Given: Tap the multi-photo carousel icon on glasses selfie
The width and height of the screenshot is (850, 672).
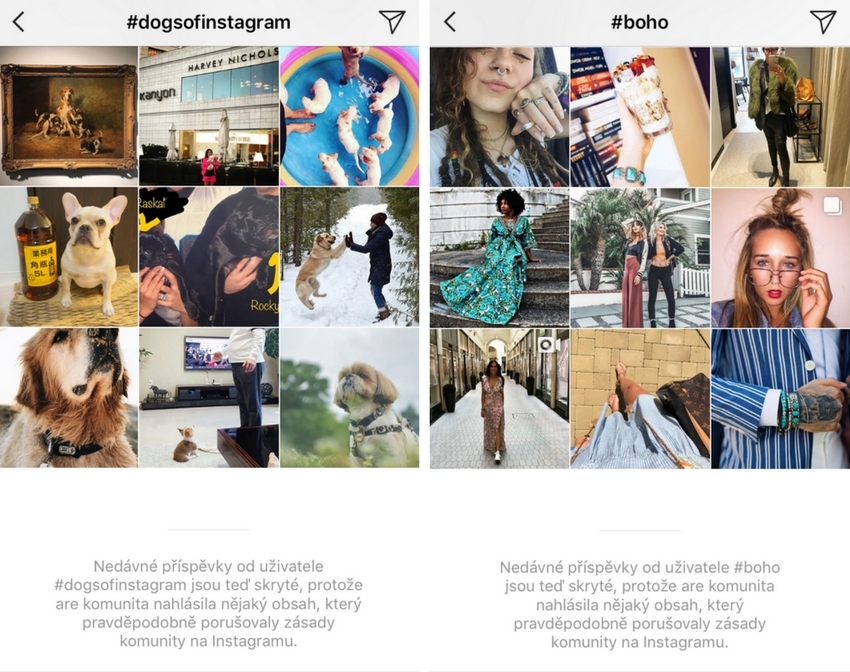Looking at the screenshot, I should (x=832, y=205).
